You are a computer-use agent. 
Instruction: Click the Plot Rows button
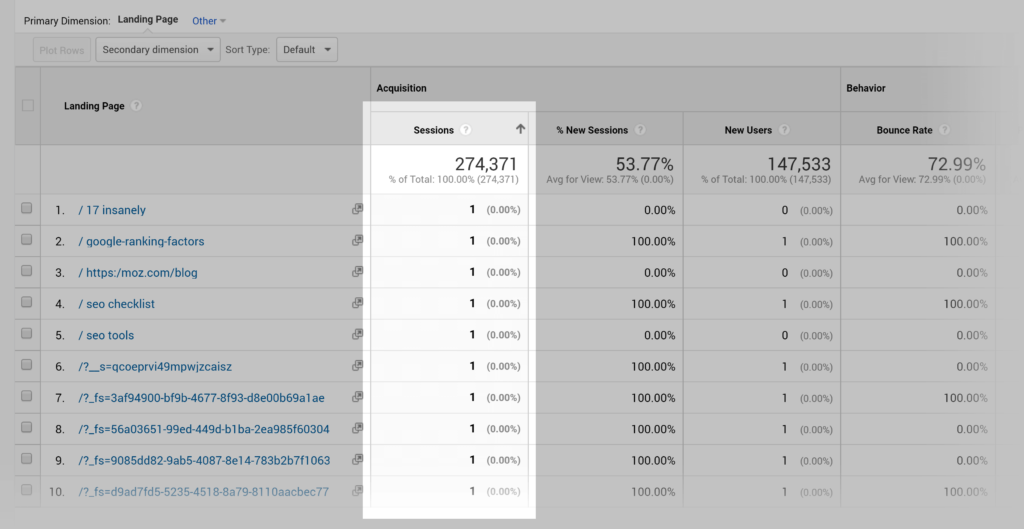tap(62, 50)
